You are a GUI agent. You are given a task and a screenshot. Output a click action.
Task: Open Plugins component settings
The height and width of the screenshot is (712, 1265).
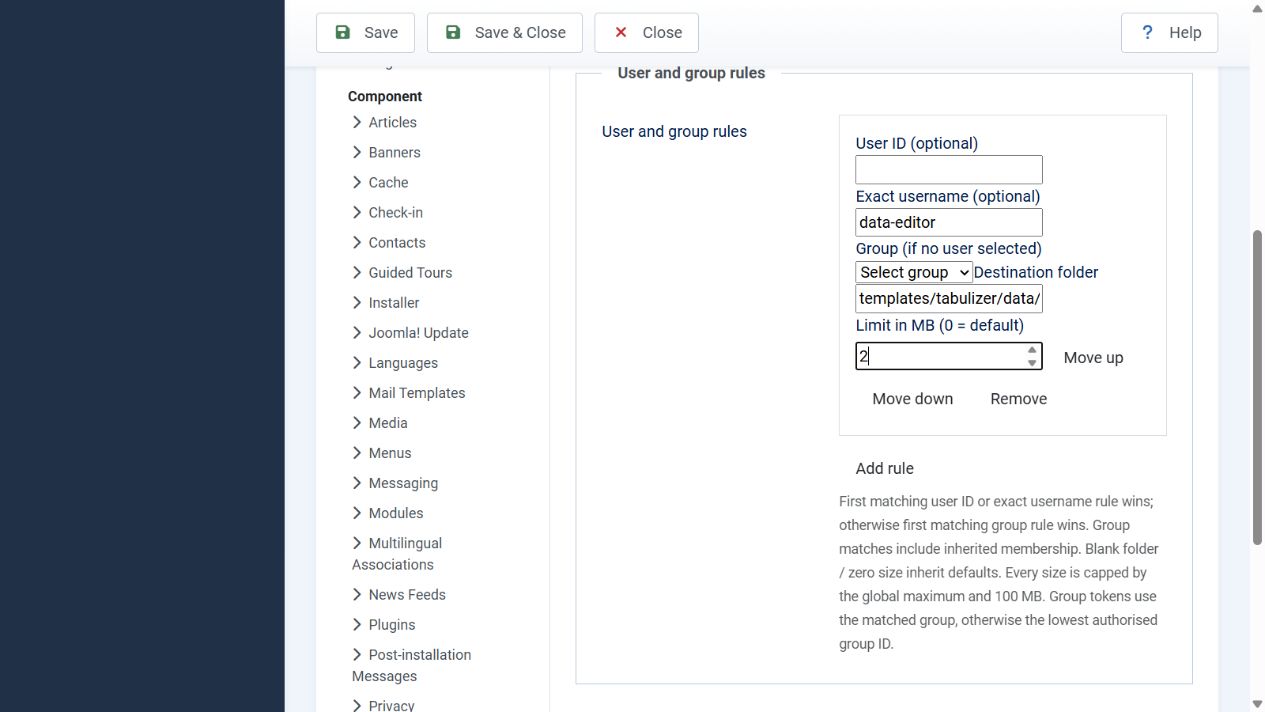click(392, 625)
